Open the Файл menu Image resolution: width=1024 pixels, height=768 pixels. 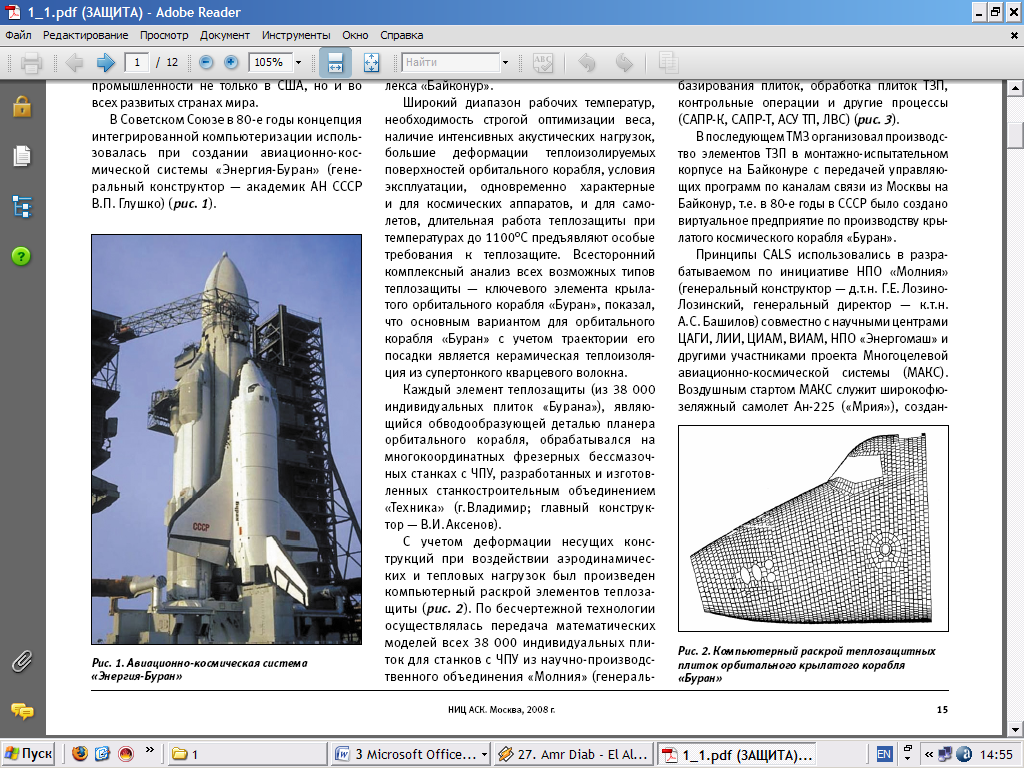(x=18, y=35)
